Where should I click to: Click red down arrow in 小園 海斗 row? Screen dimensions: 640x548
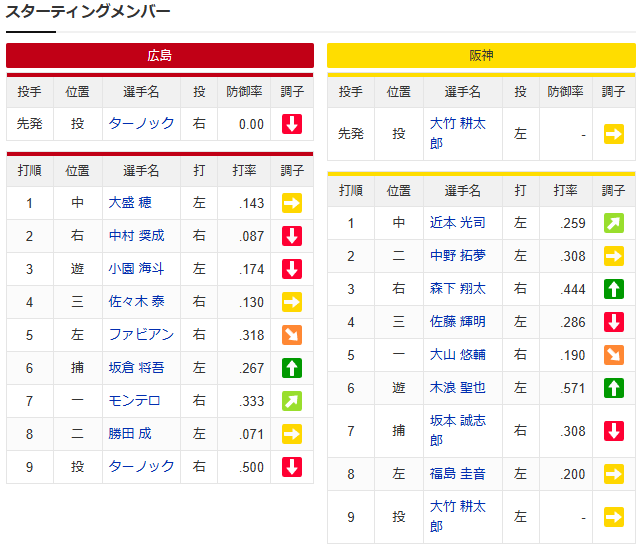point(292,269)
